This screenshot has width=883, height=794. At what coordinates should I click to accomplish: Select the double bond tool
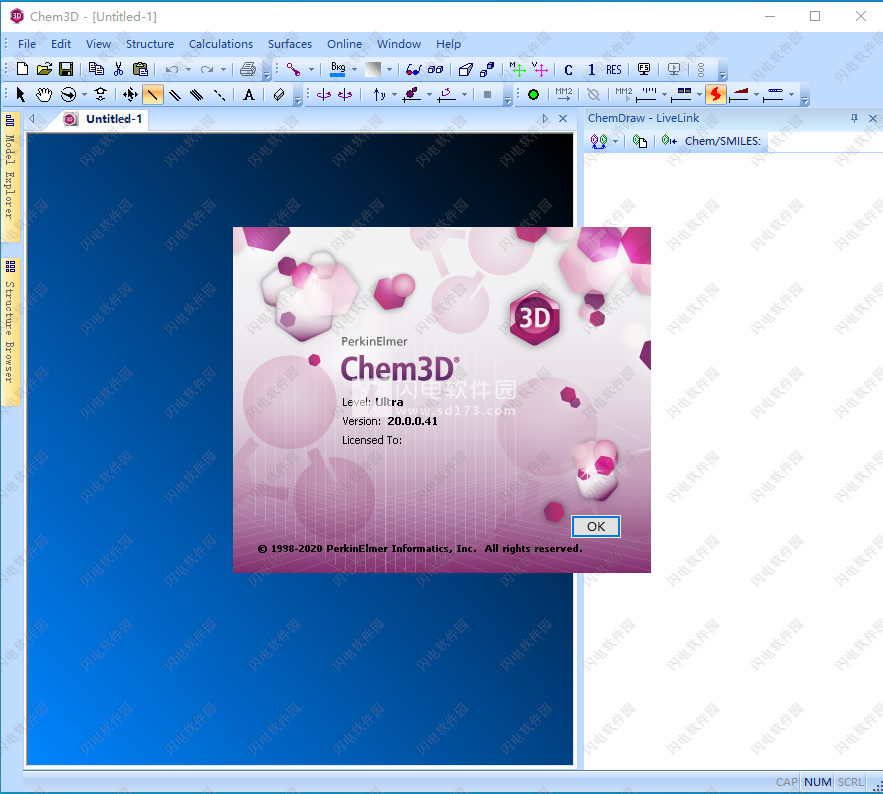175,95
